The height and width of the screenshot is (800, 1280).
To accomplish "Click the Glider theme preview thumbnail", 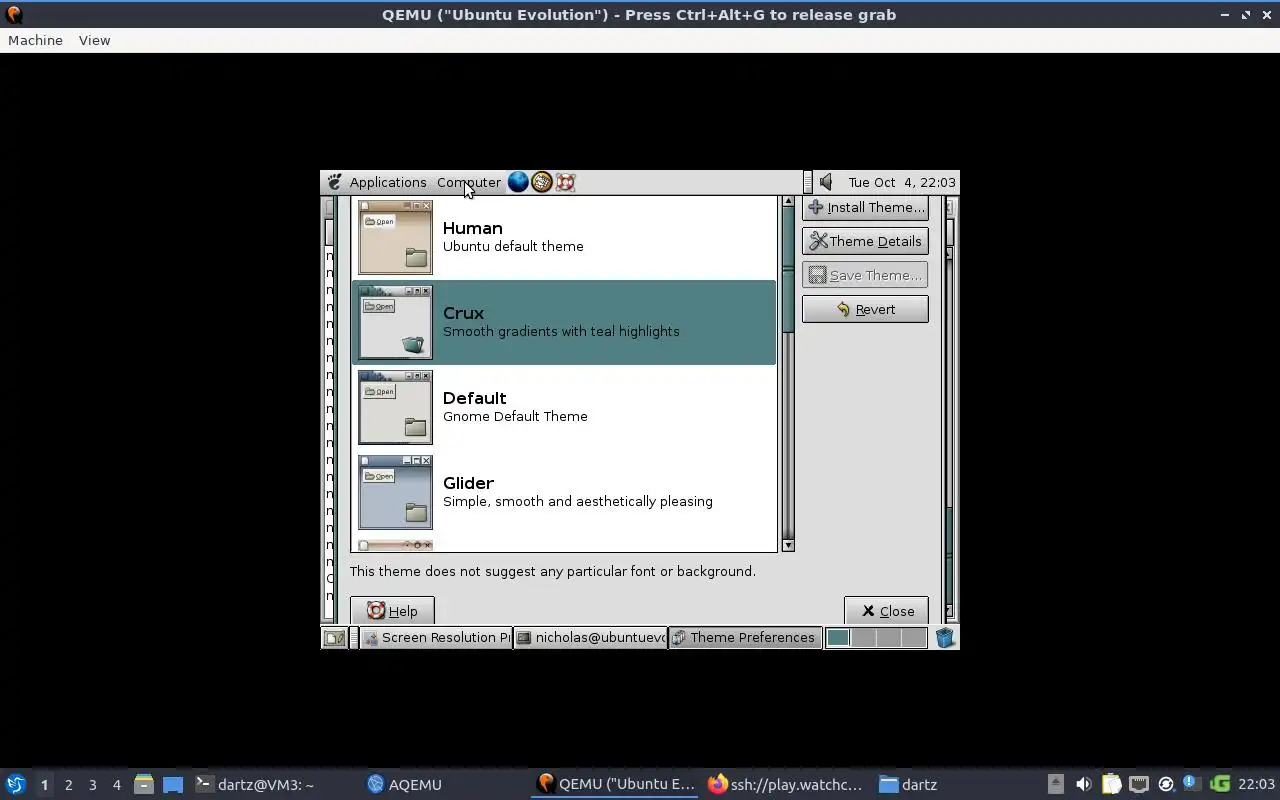I will [396, 492].
